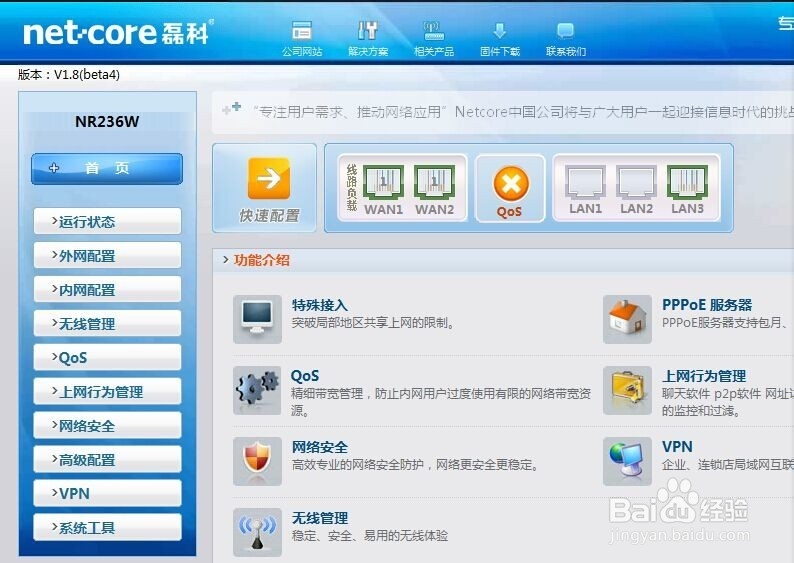
Task: Open the 网络安全 feature title link
Action: [320, 447]
